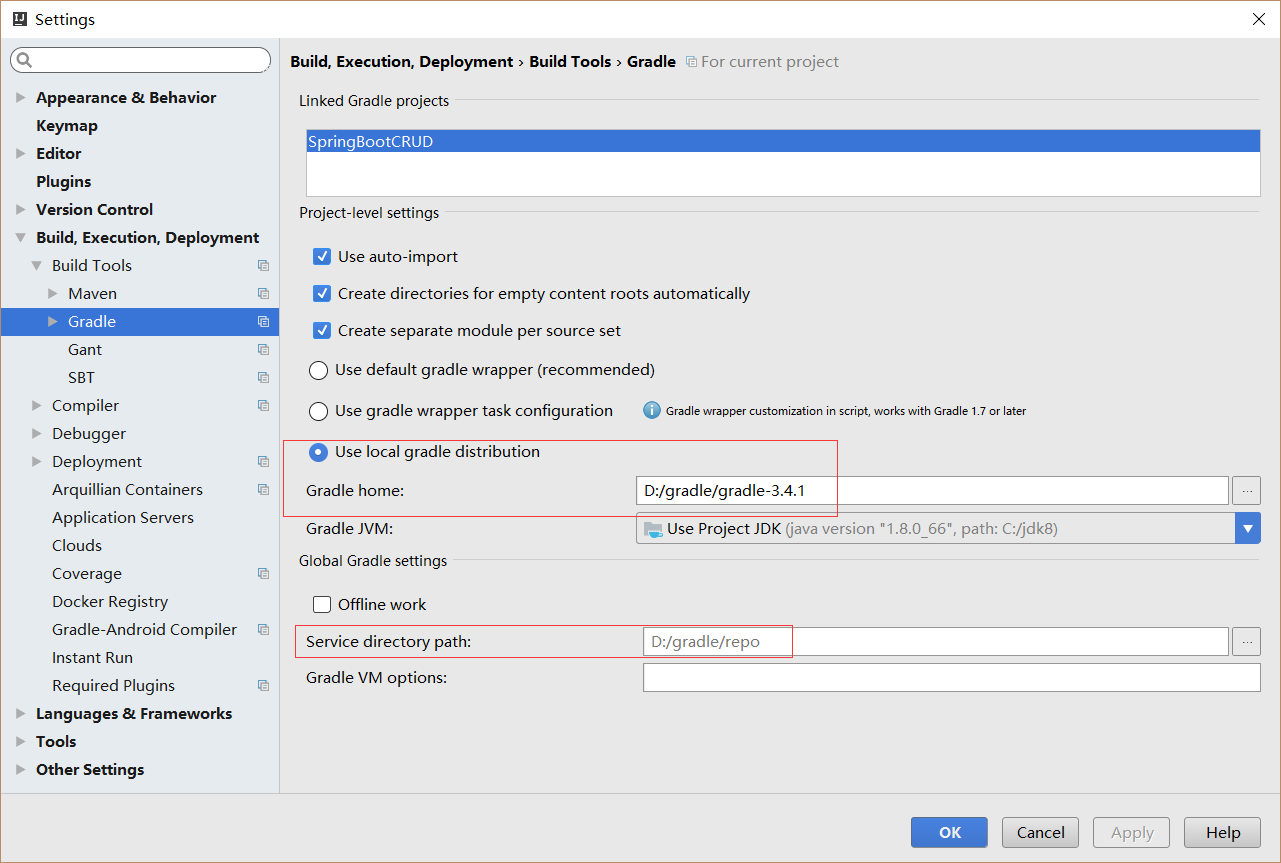Expand the Deployment node arrow
The height and width of the screenshot is (863, 1281).
(37, 462)
